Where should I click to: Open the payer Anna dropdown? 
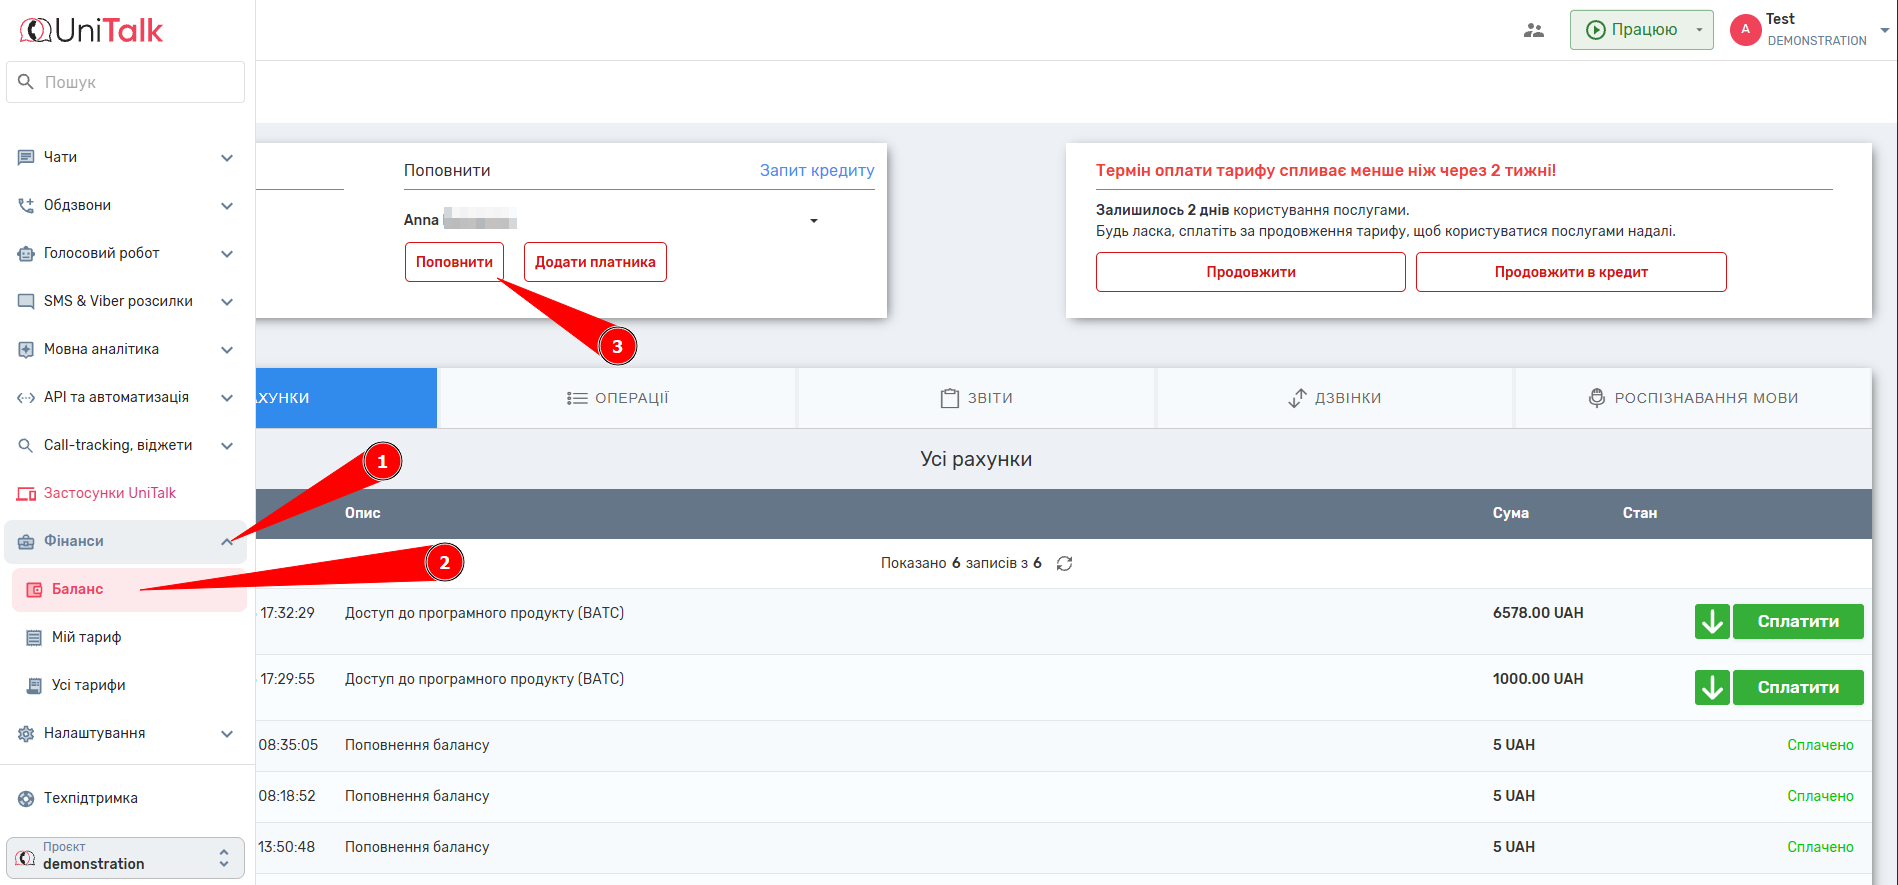click(x=813, y=221)
